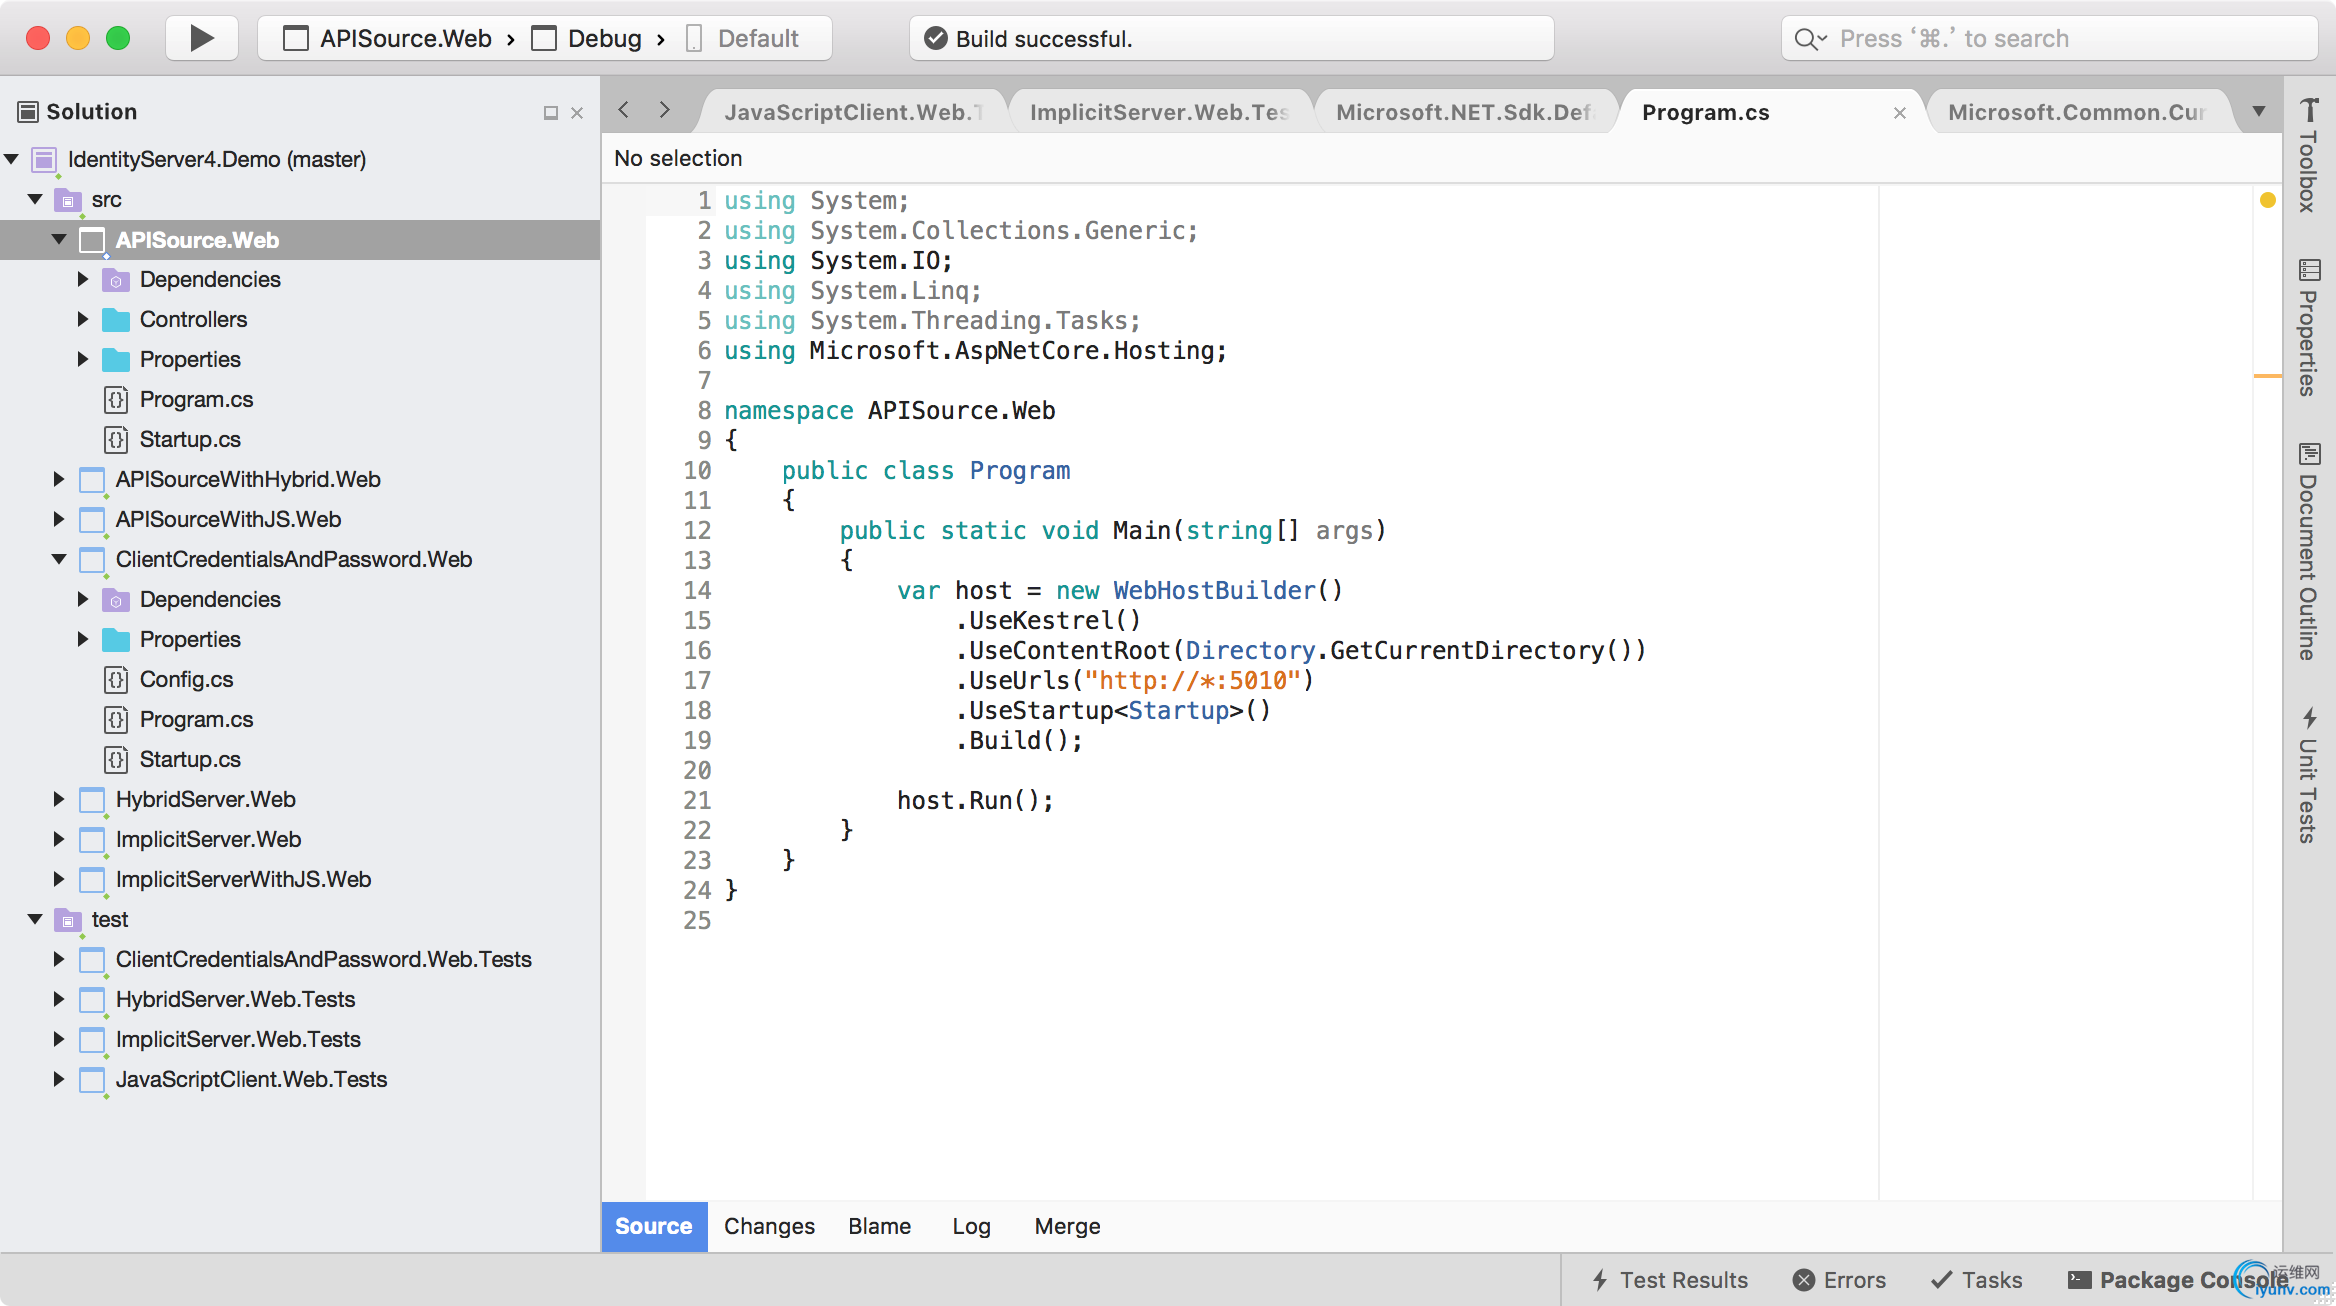Select the src solution folder icon

(68, 200)
